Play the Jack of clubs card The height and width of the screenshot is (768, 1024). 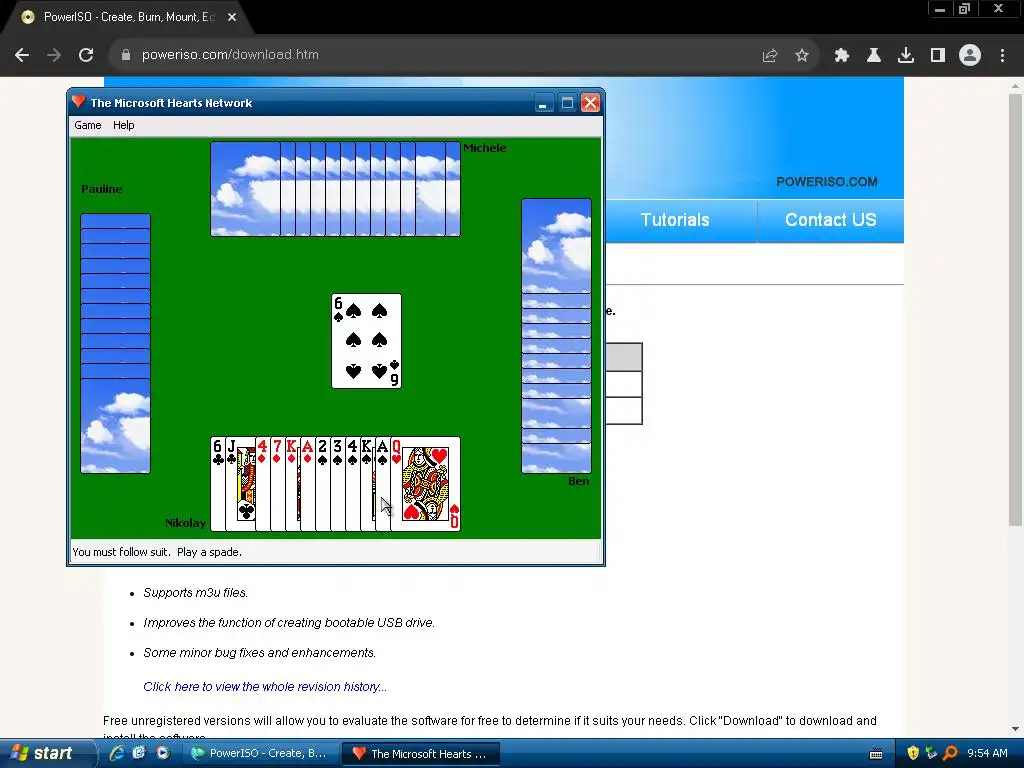240,483
